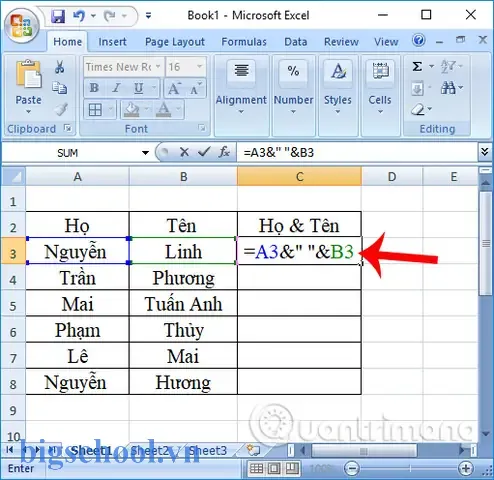Click the Paste clipboard icon

point(28,74)
